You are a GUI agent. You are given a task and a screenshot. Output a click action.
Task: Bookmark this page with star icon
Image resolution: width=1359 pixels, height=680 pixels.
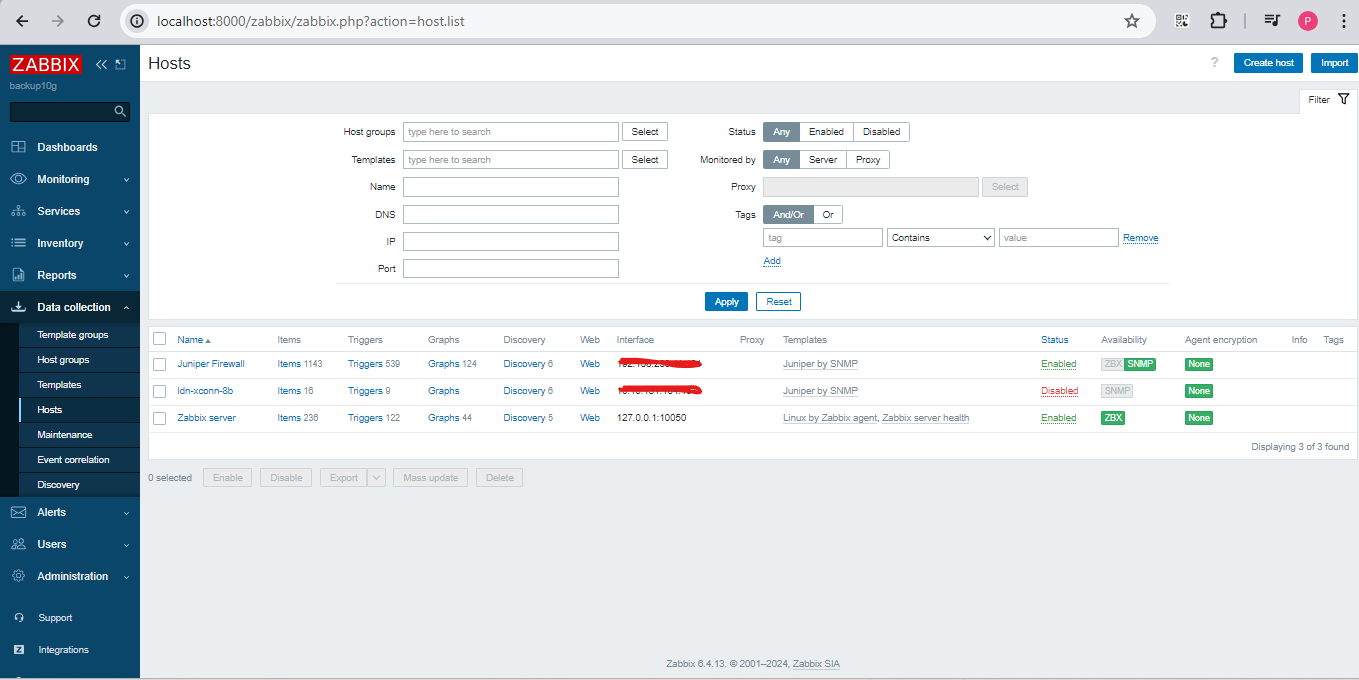[x=1132, y=21]
